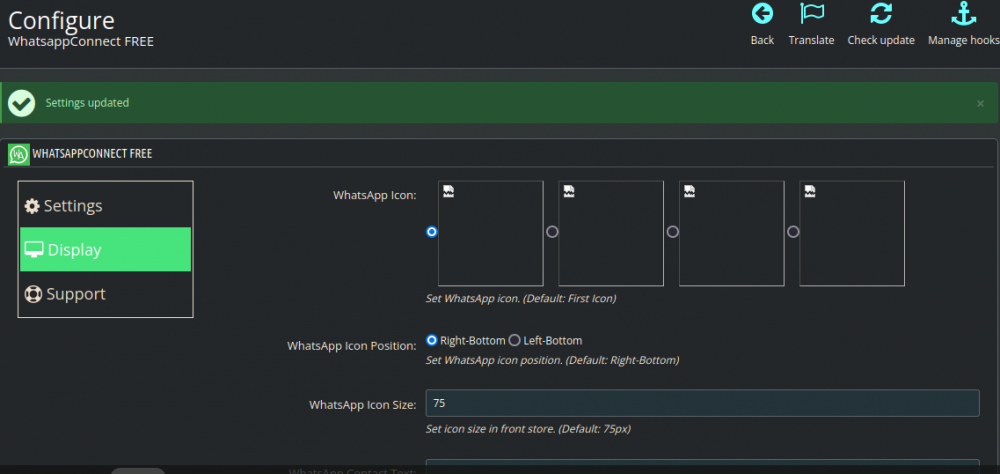Click the green checkmark success icon
The height and width of the screenshot is (474, 1000).
(22, 103)
